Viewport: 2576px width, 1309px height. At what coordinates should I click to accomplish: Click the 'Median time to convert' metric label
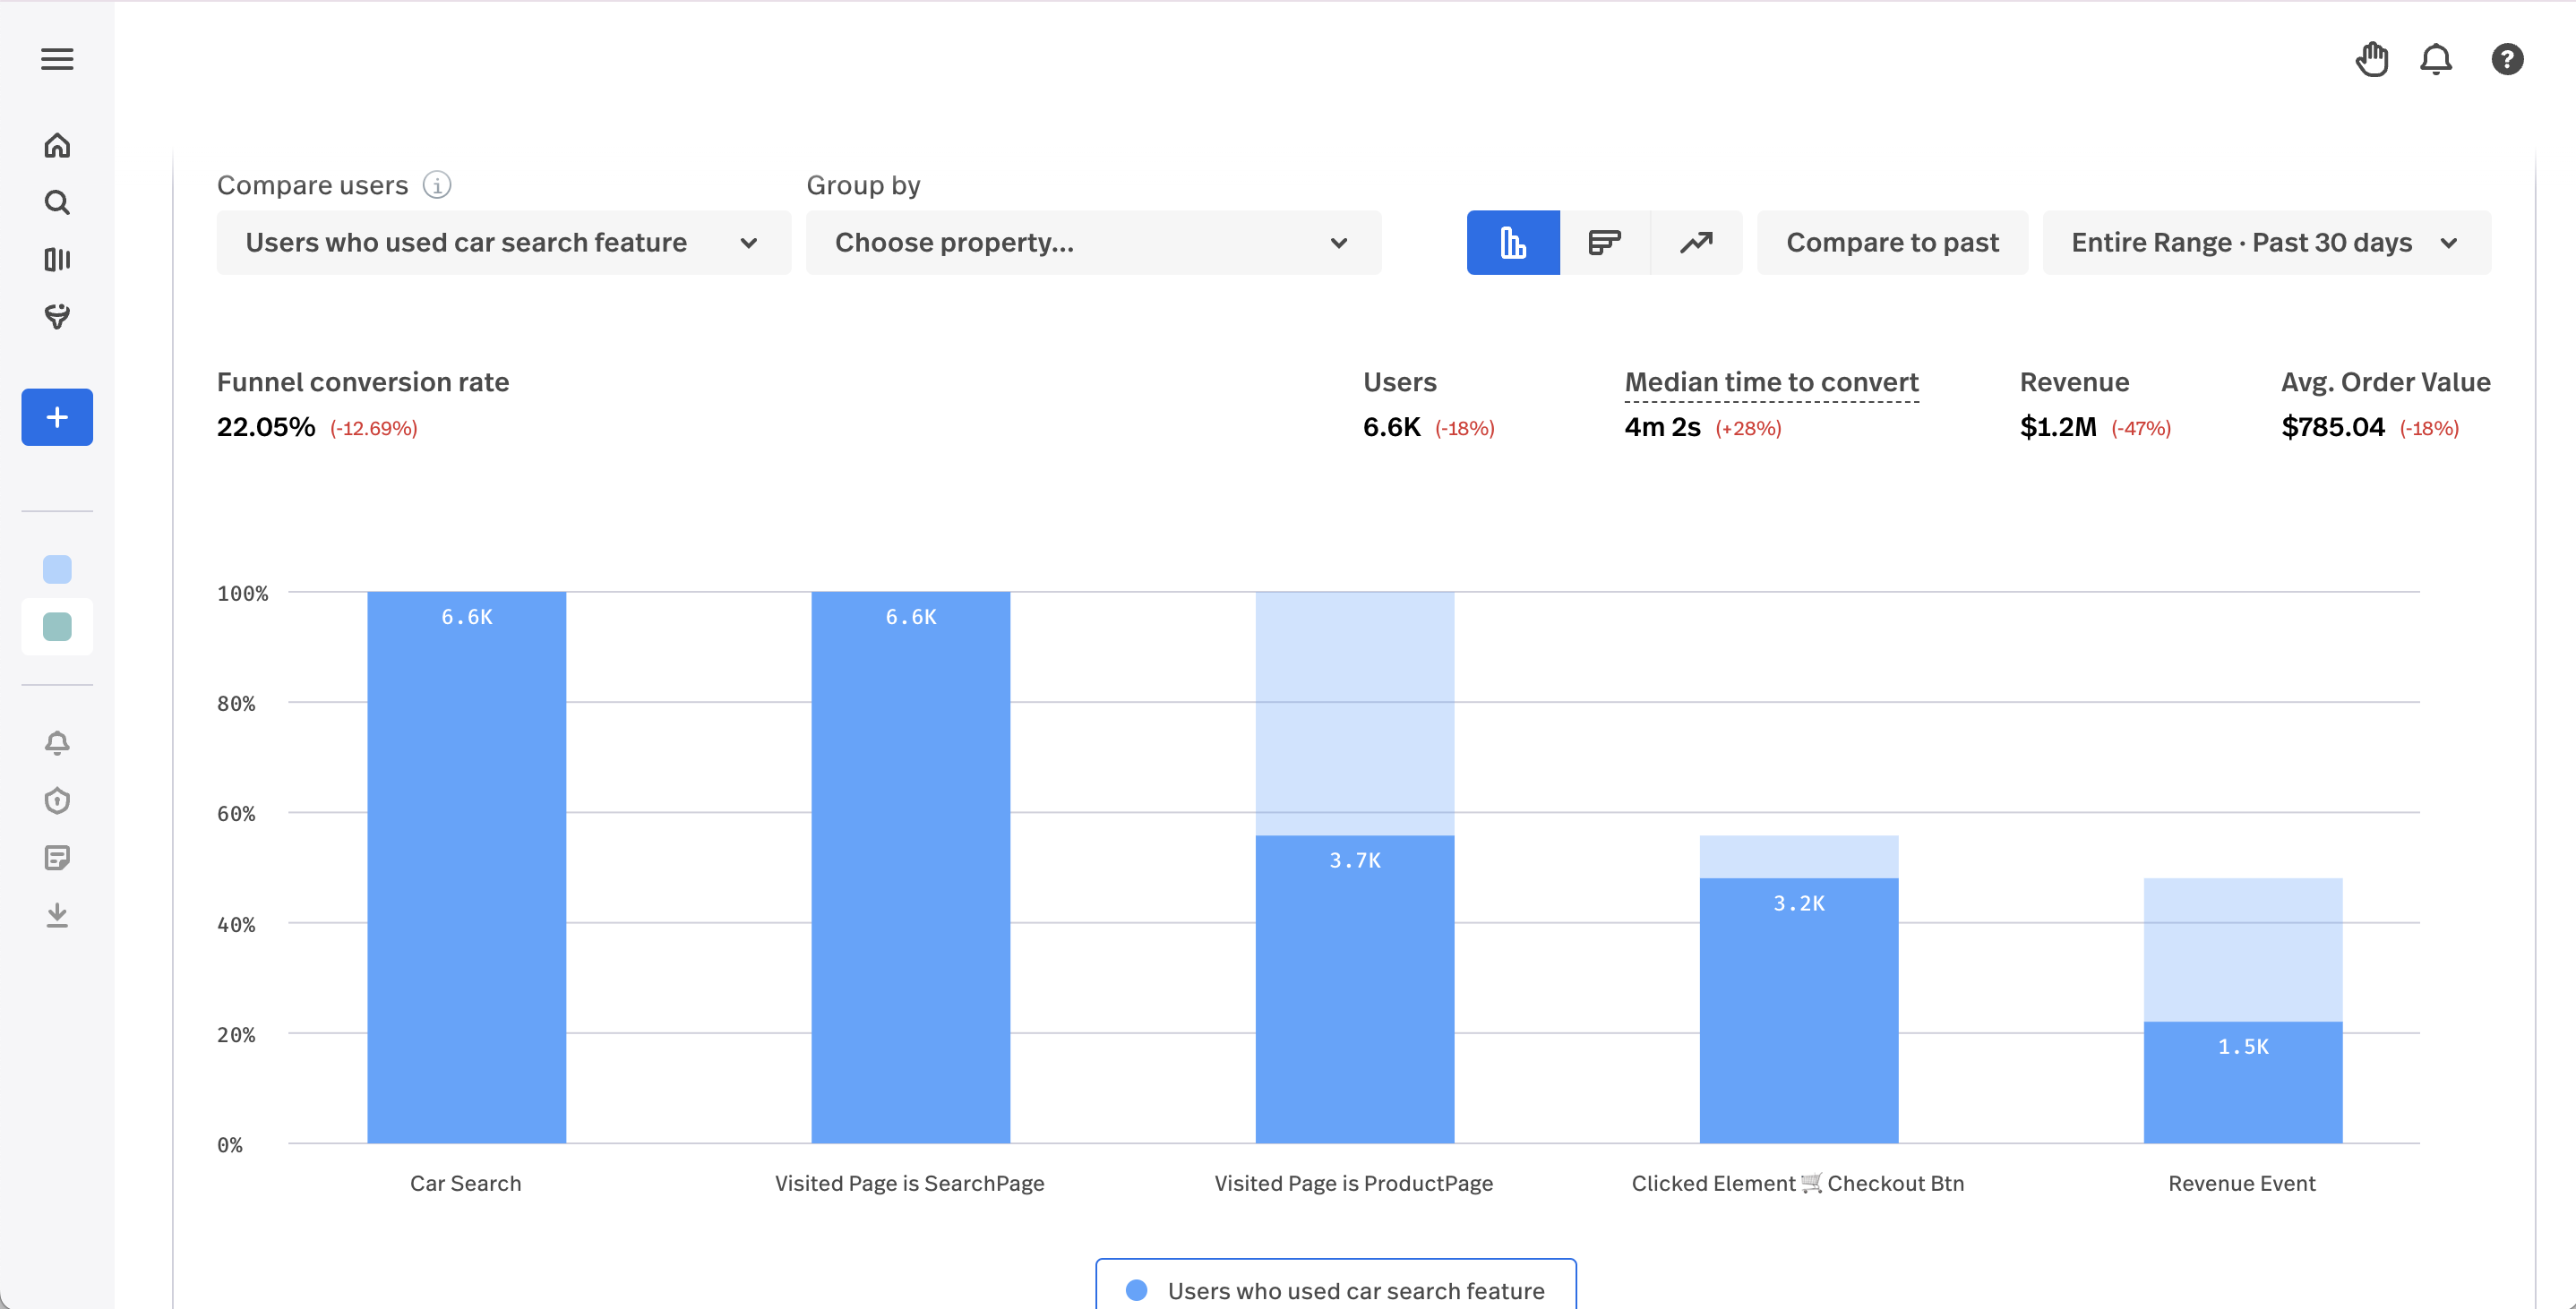point(1771,382)
